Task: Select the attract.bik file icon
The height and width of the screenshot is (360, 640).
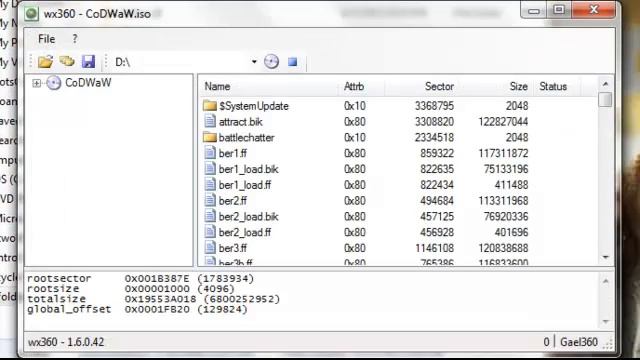Action: pos(210,121)
